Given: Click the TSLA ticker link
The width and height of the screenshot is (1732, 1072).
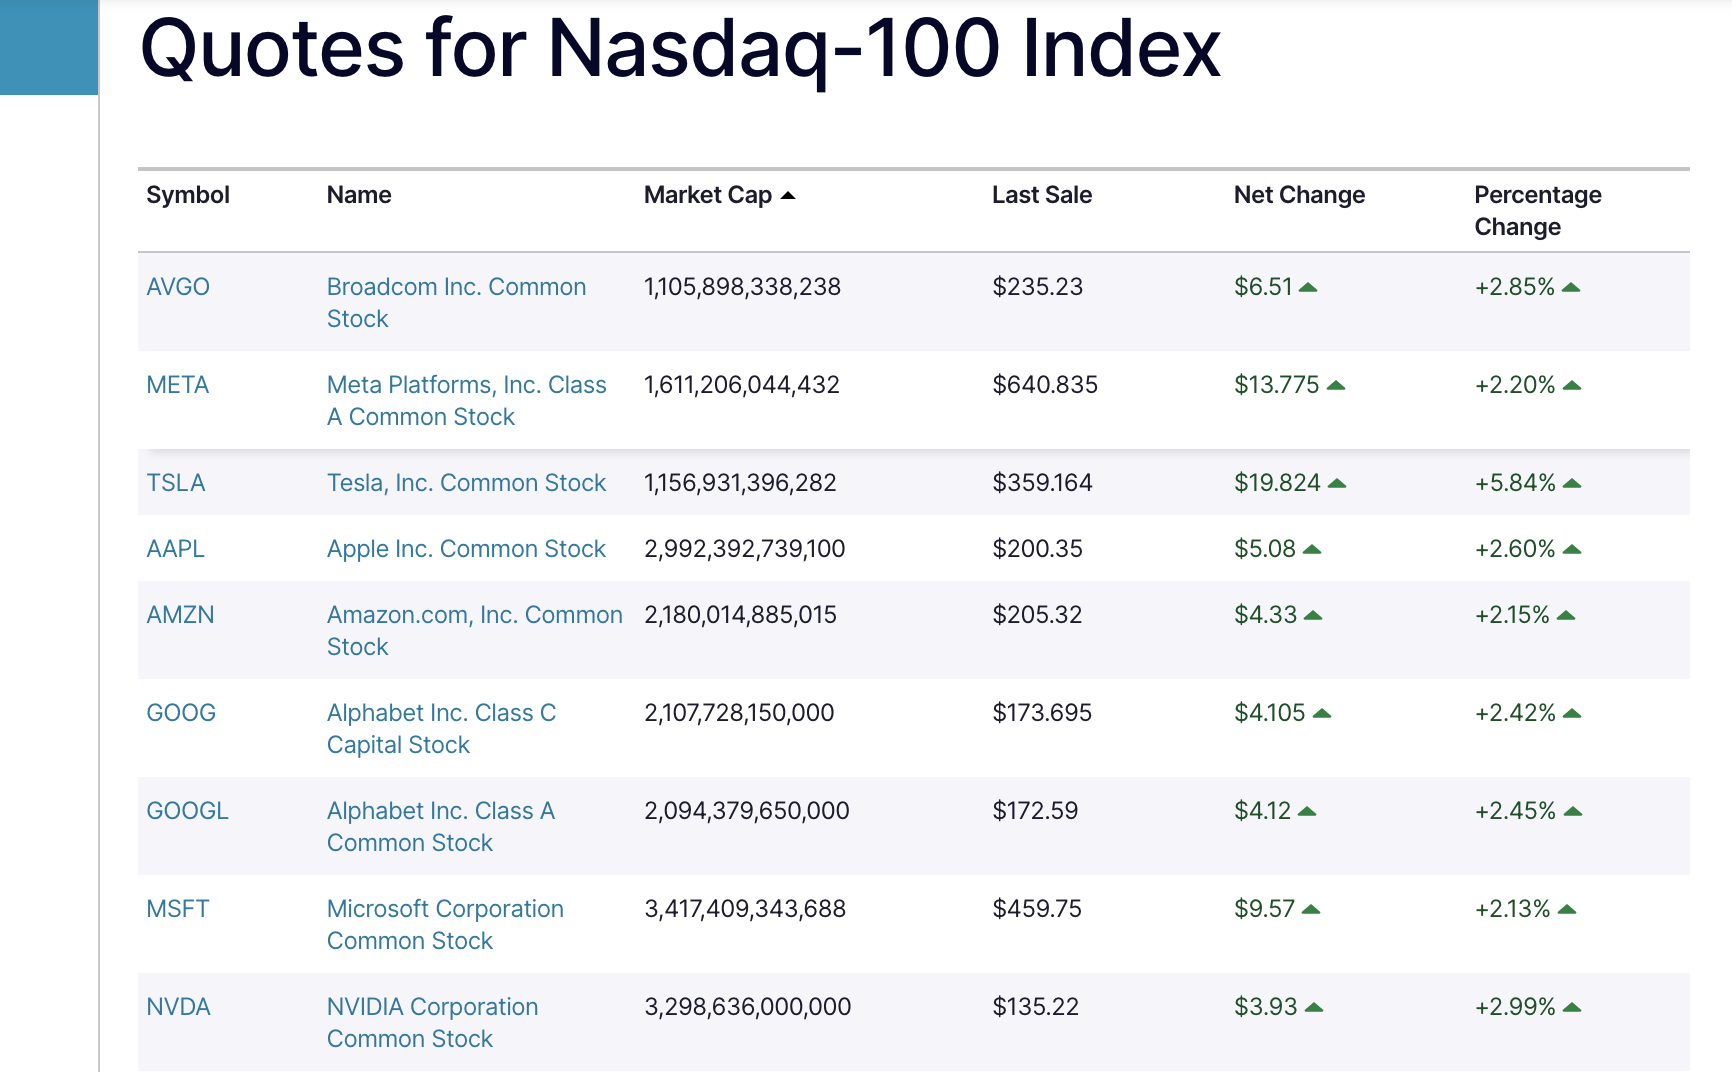Looking at the screenshot, I should 176,483.
